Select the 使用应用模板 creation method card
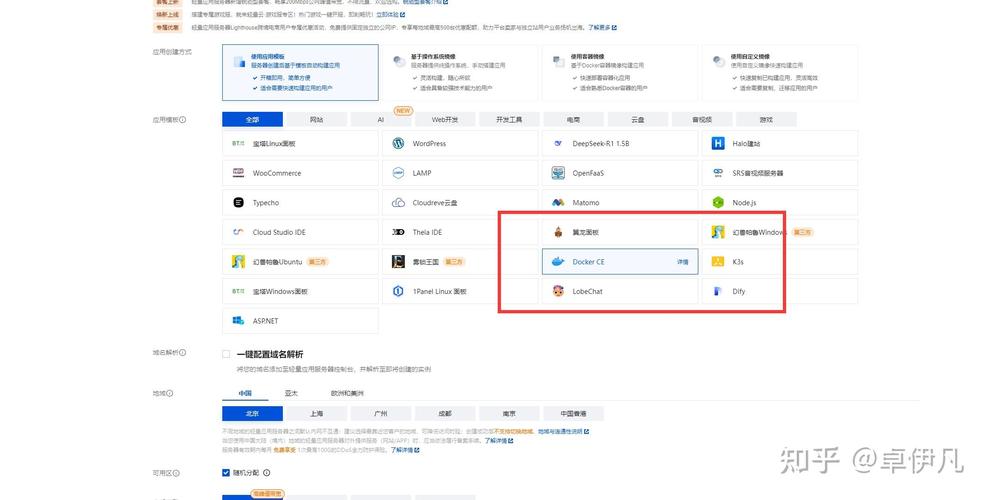 tap(300, 73)
